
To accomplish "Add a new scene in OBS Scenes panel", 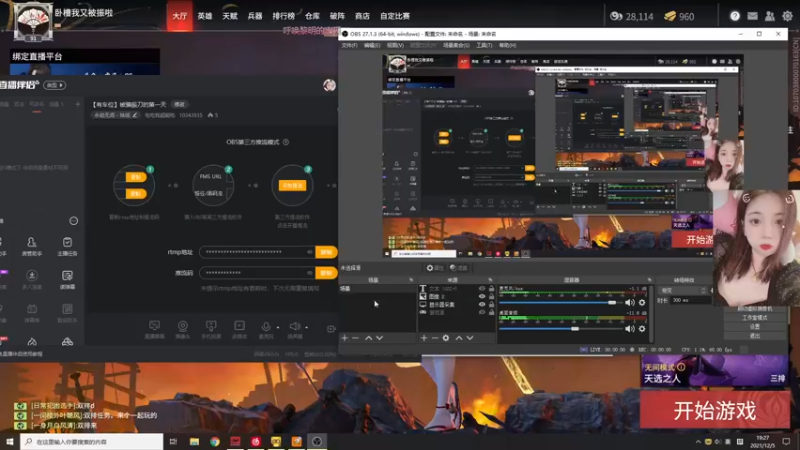I will tap(344, 338).
